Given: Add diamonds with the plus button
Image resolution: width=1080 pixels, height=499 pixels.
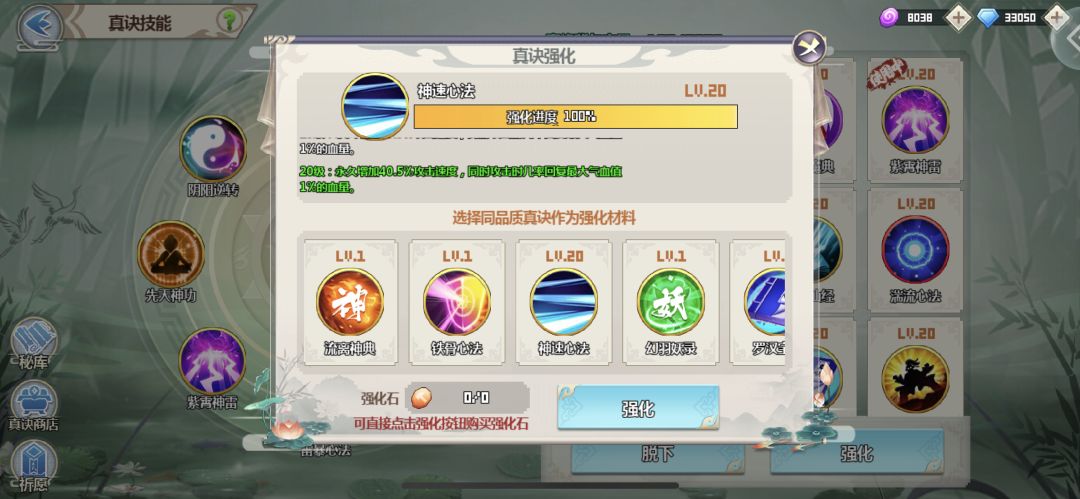Looking at the screenshot, I should [x=1059, y=17].
